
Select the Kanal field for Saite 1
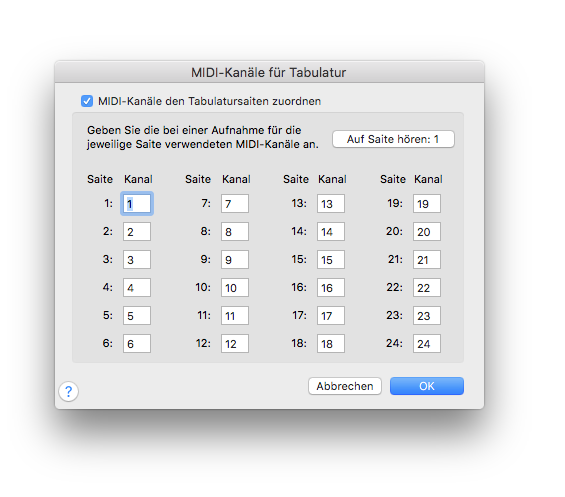pyautogui.click(x=137, y=204)
